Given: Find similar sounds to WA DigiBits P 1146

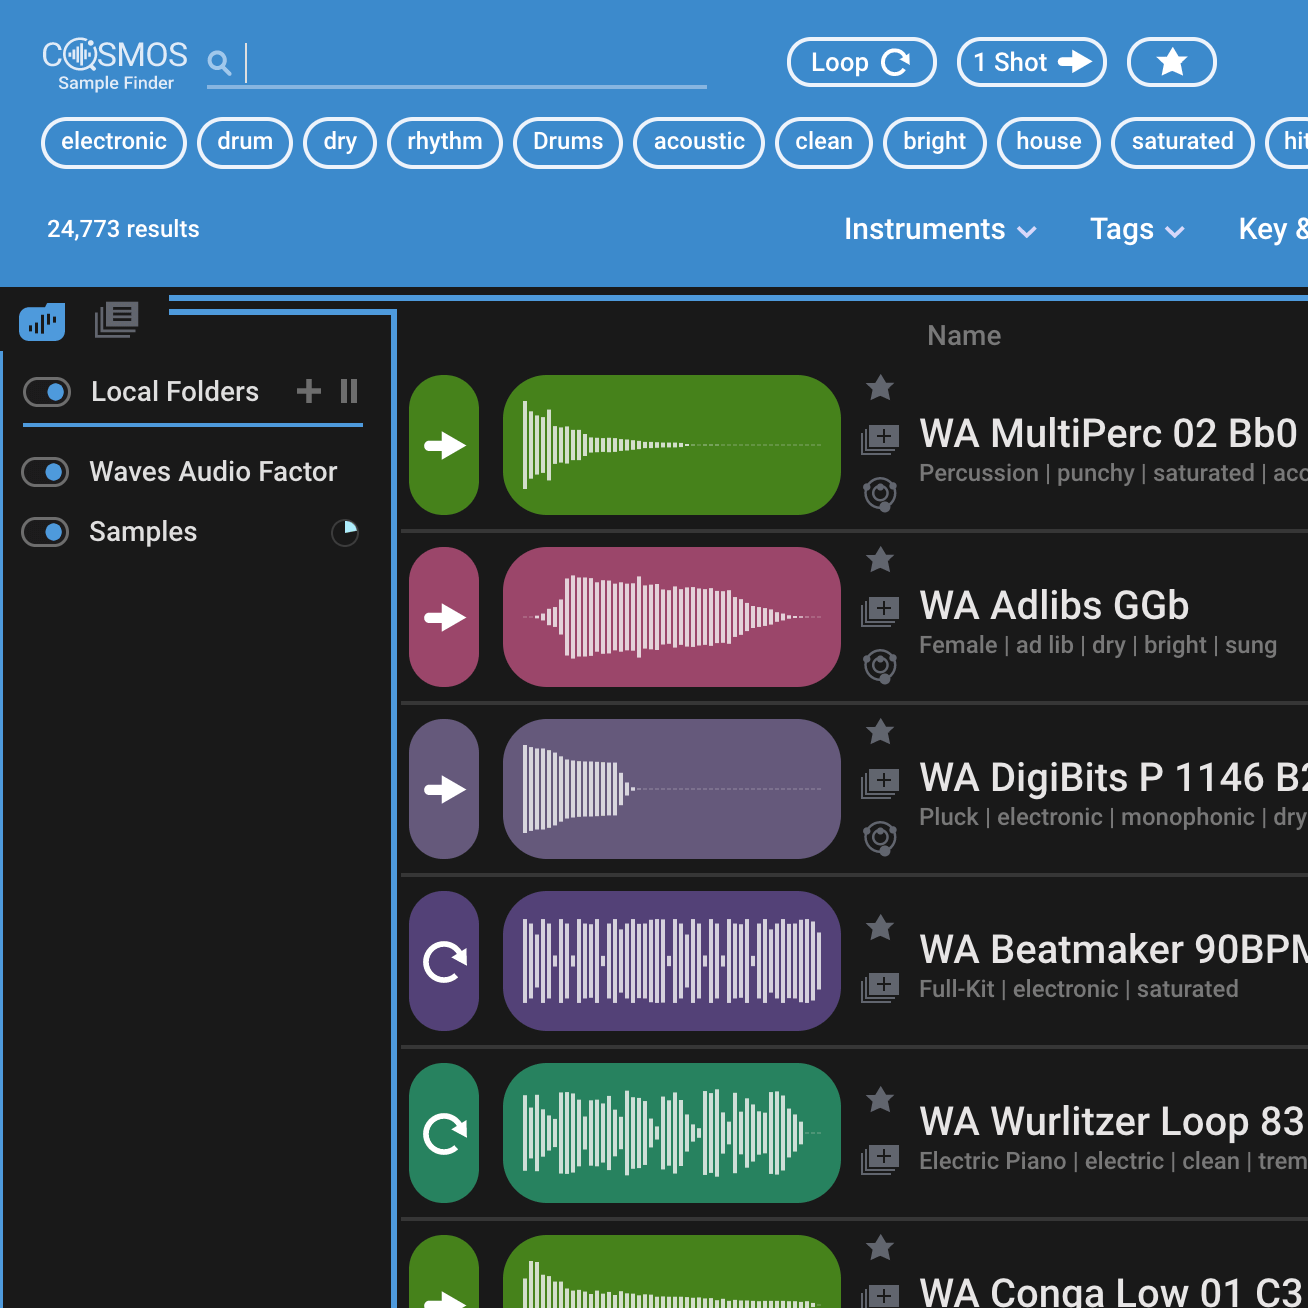Looking at the screenshot, I should tap(880, 837).
